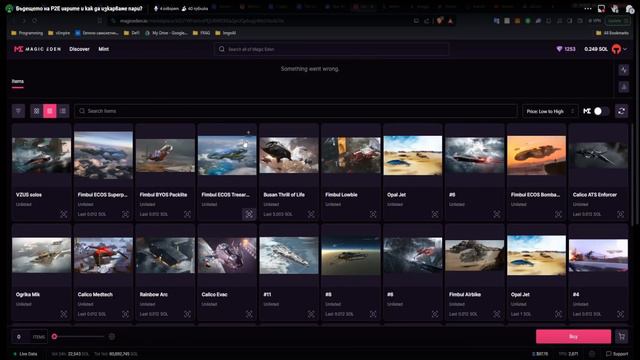Select the large grid view icon

coord(36,111)
